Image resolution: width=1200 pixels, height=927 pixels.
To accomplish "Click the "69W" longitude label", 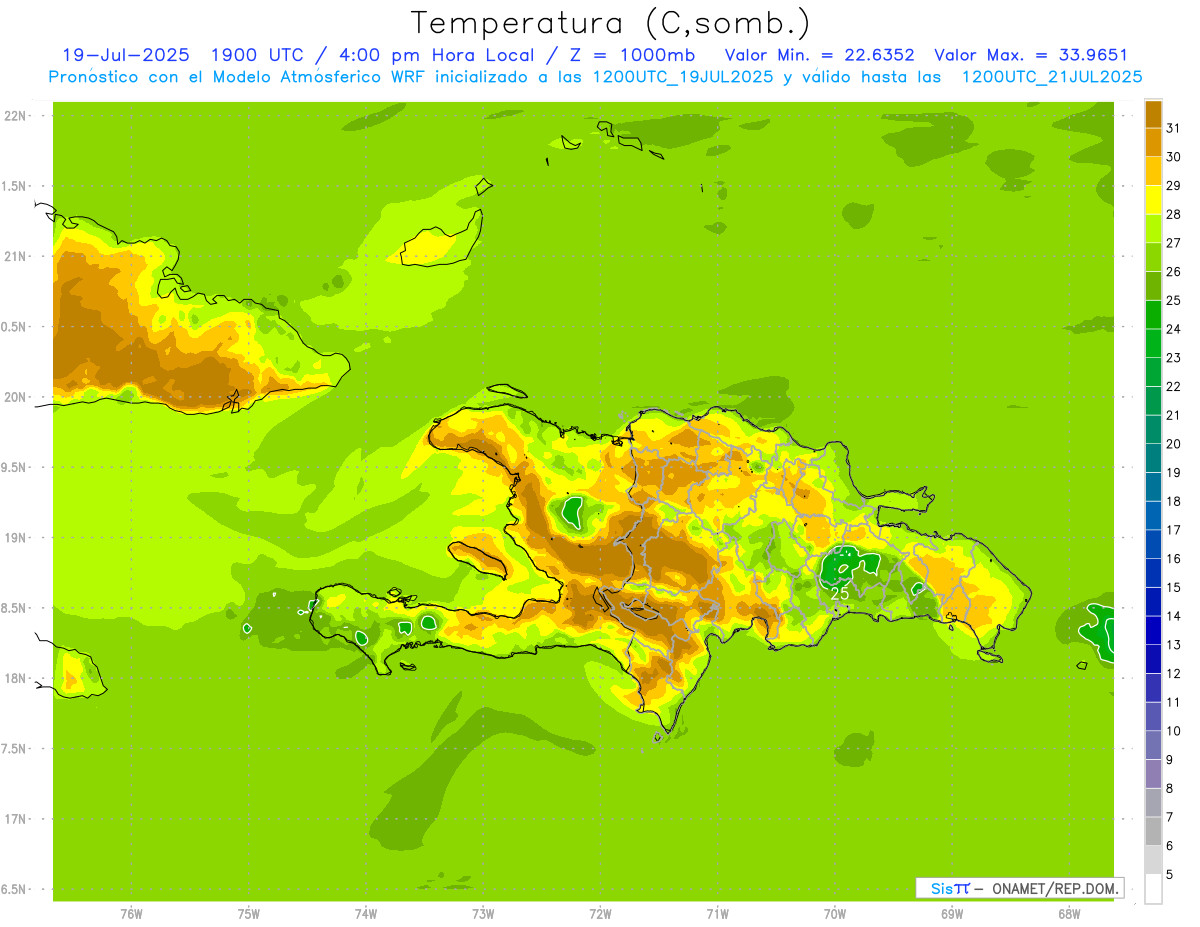I will point(951,913).
